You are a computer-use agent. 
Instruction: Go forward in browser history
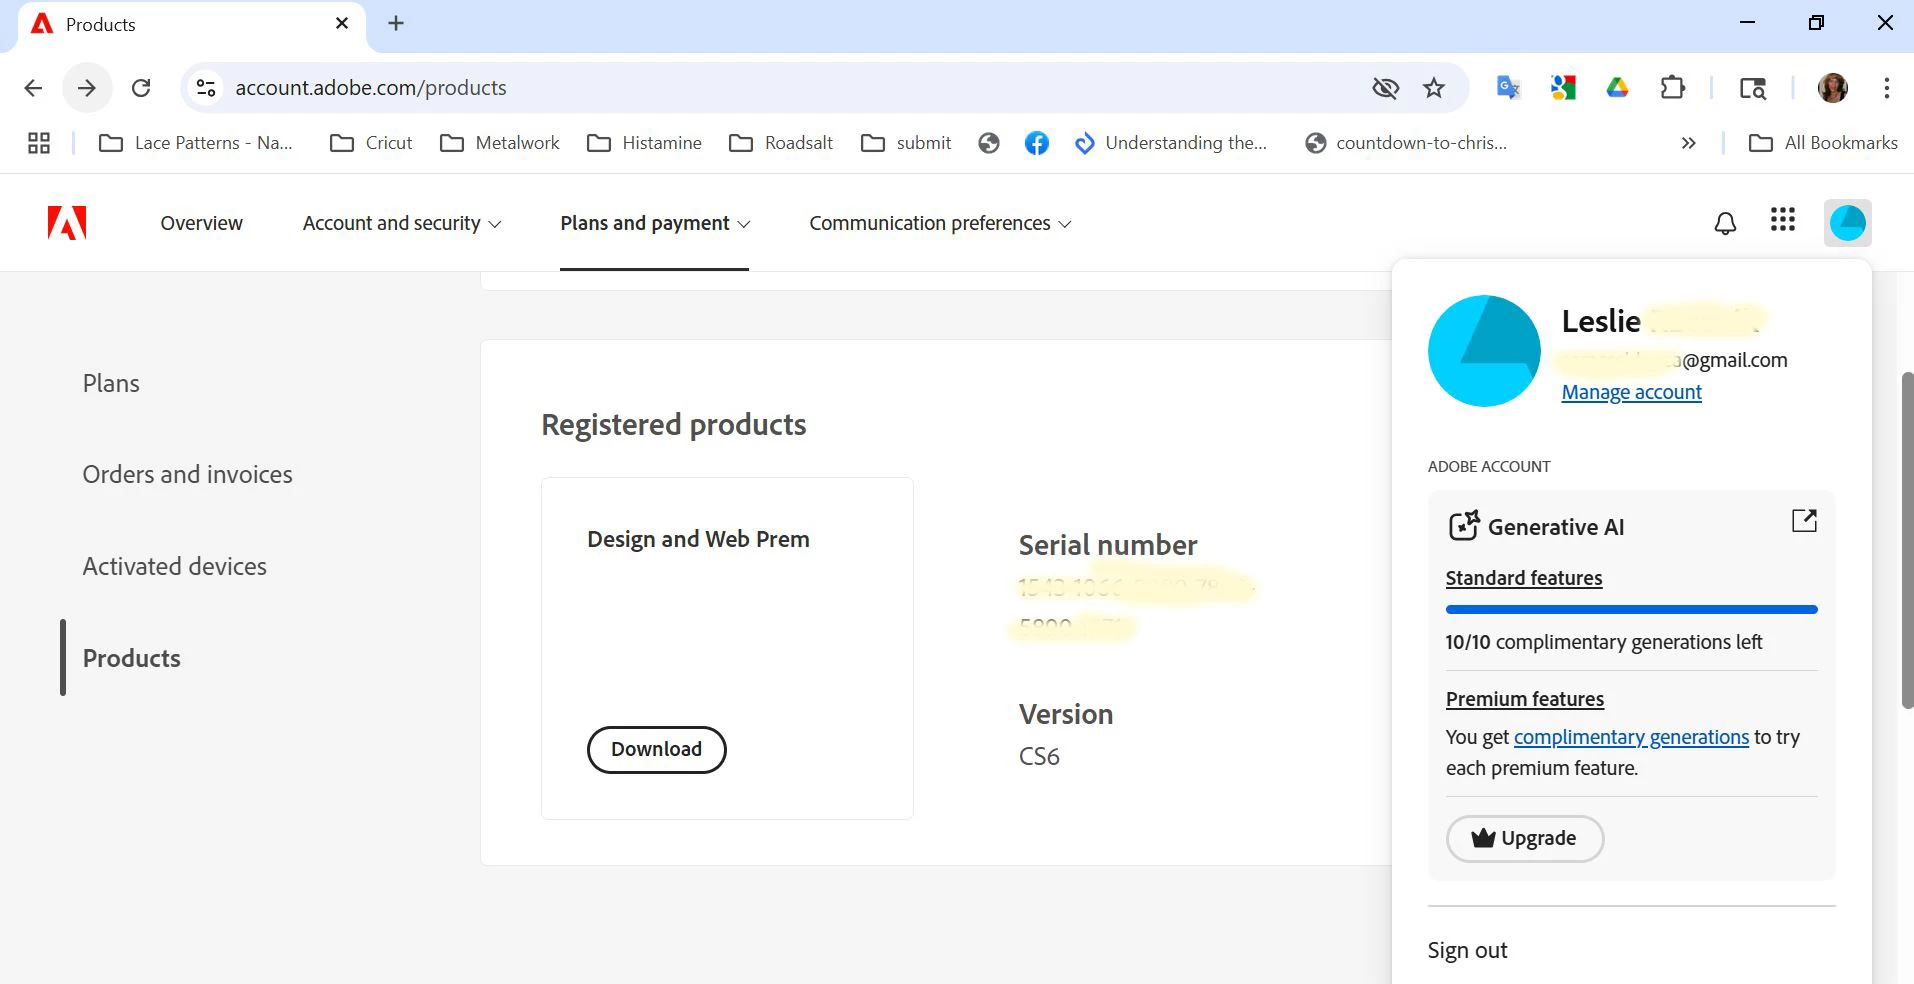[87, 88]
